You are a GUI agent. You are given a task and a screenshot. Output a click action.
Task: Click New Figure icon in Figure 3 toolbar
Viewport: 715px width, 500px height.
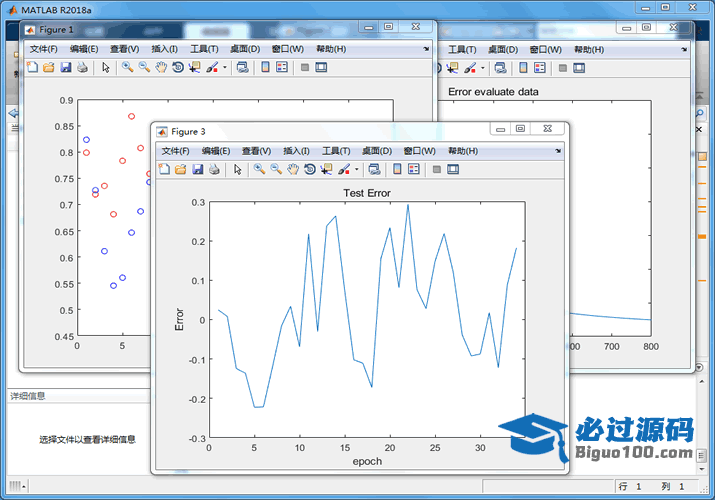tap(164, 170)
